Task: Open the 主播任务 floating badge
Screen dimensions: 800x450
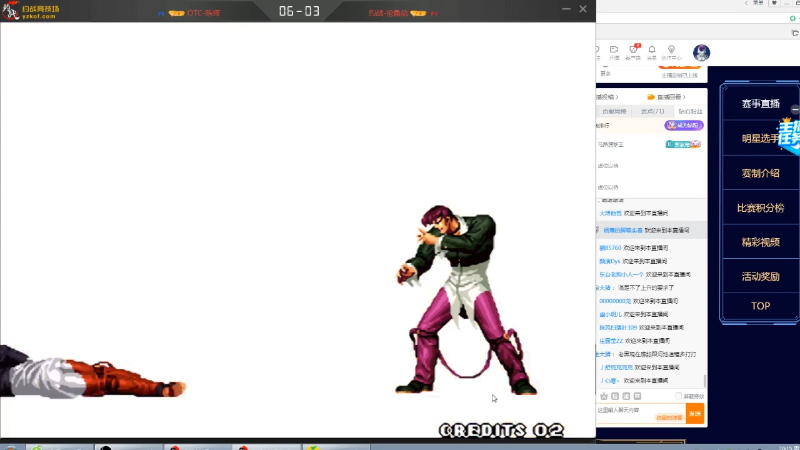Action: point(789,136)
